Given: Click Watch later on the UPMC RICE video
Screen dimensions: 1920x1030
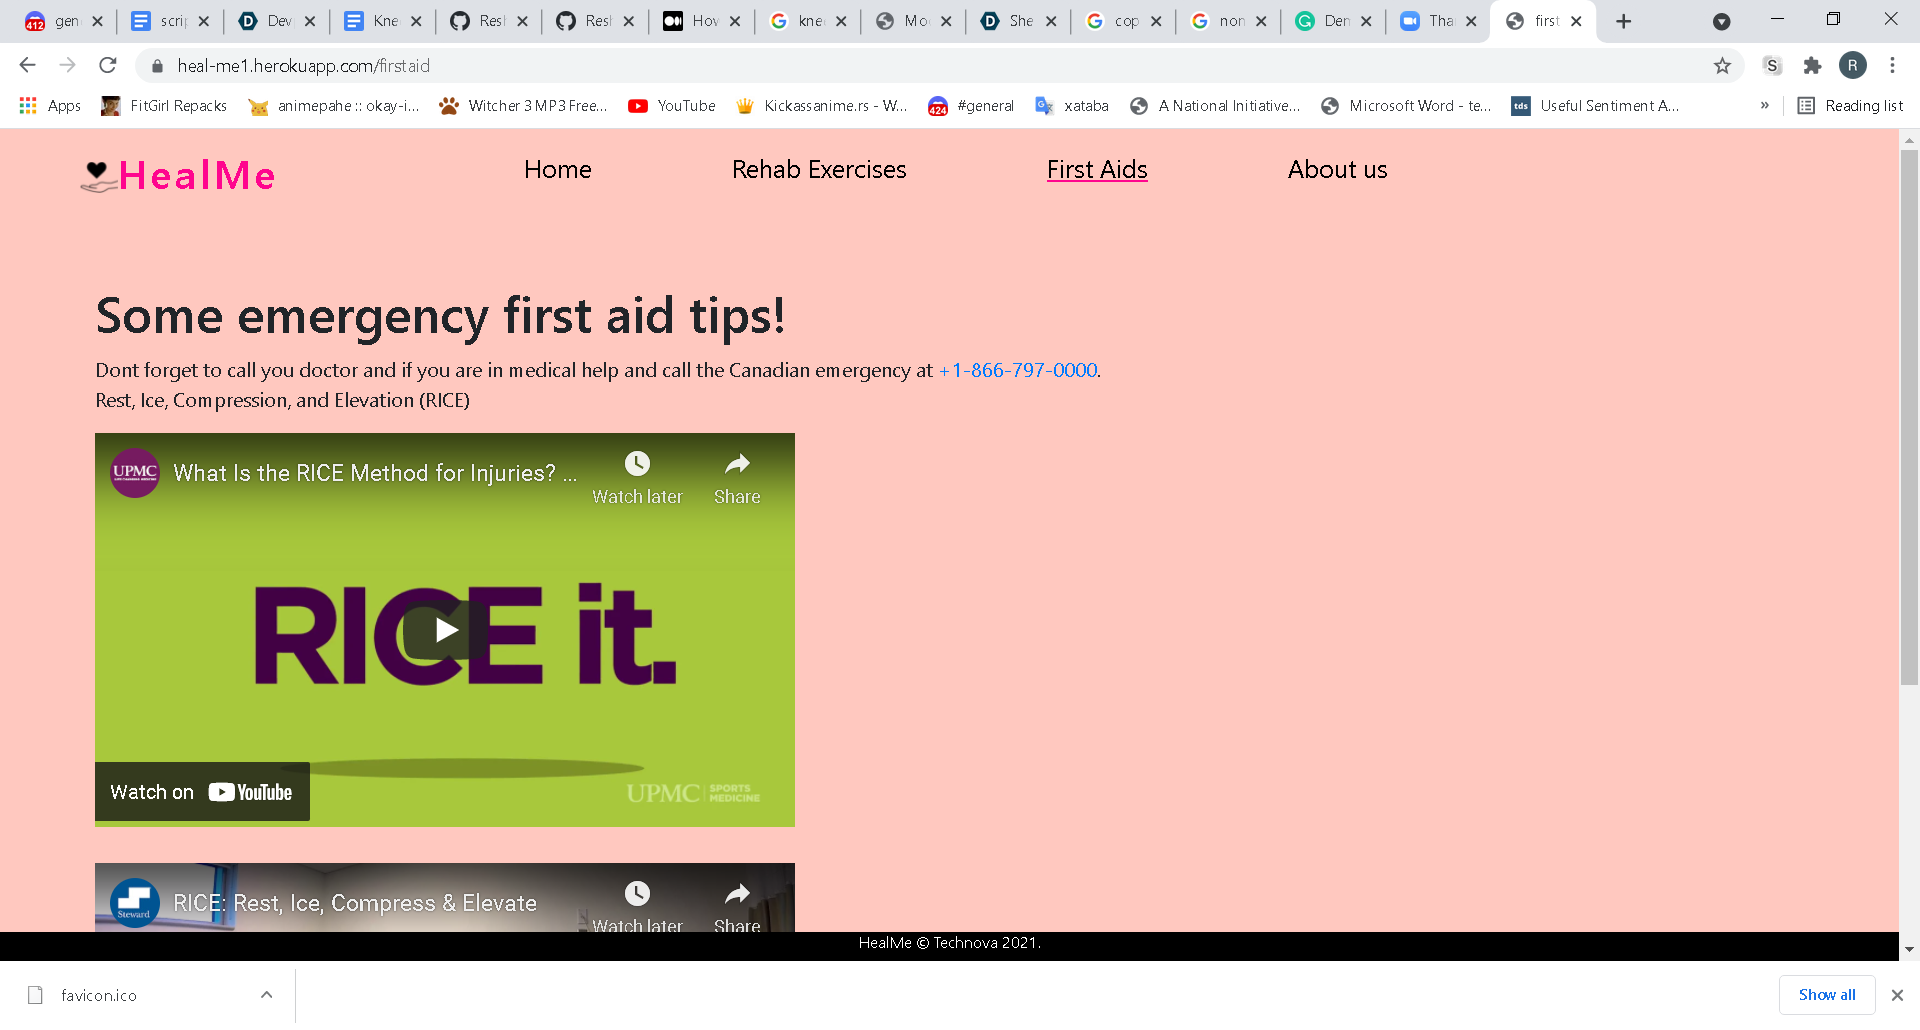Looking at the screenshot, I should pos(637,478).
